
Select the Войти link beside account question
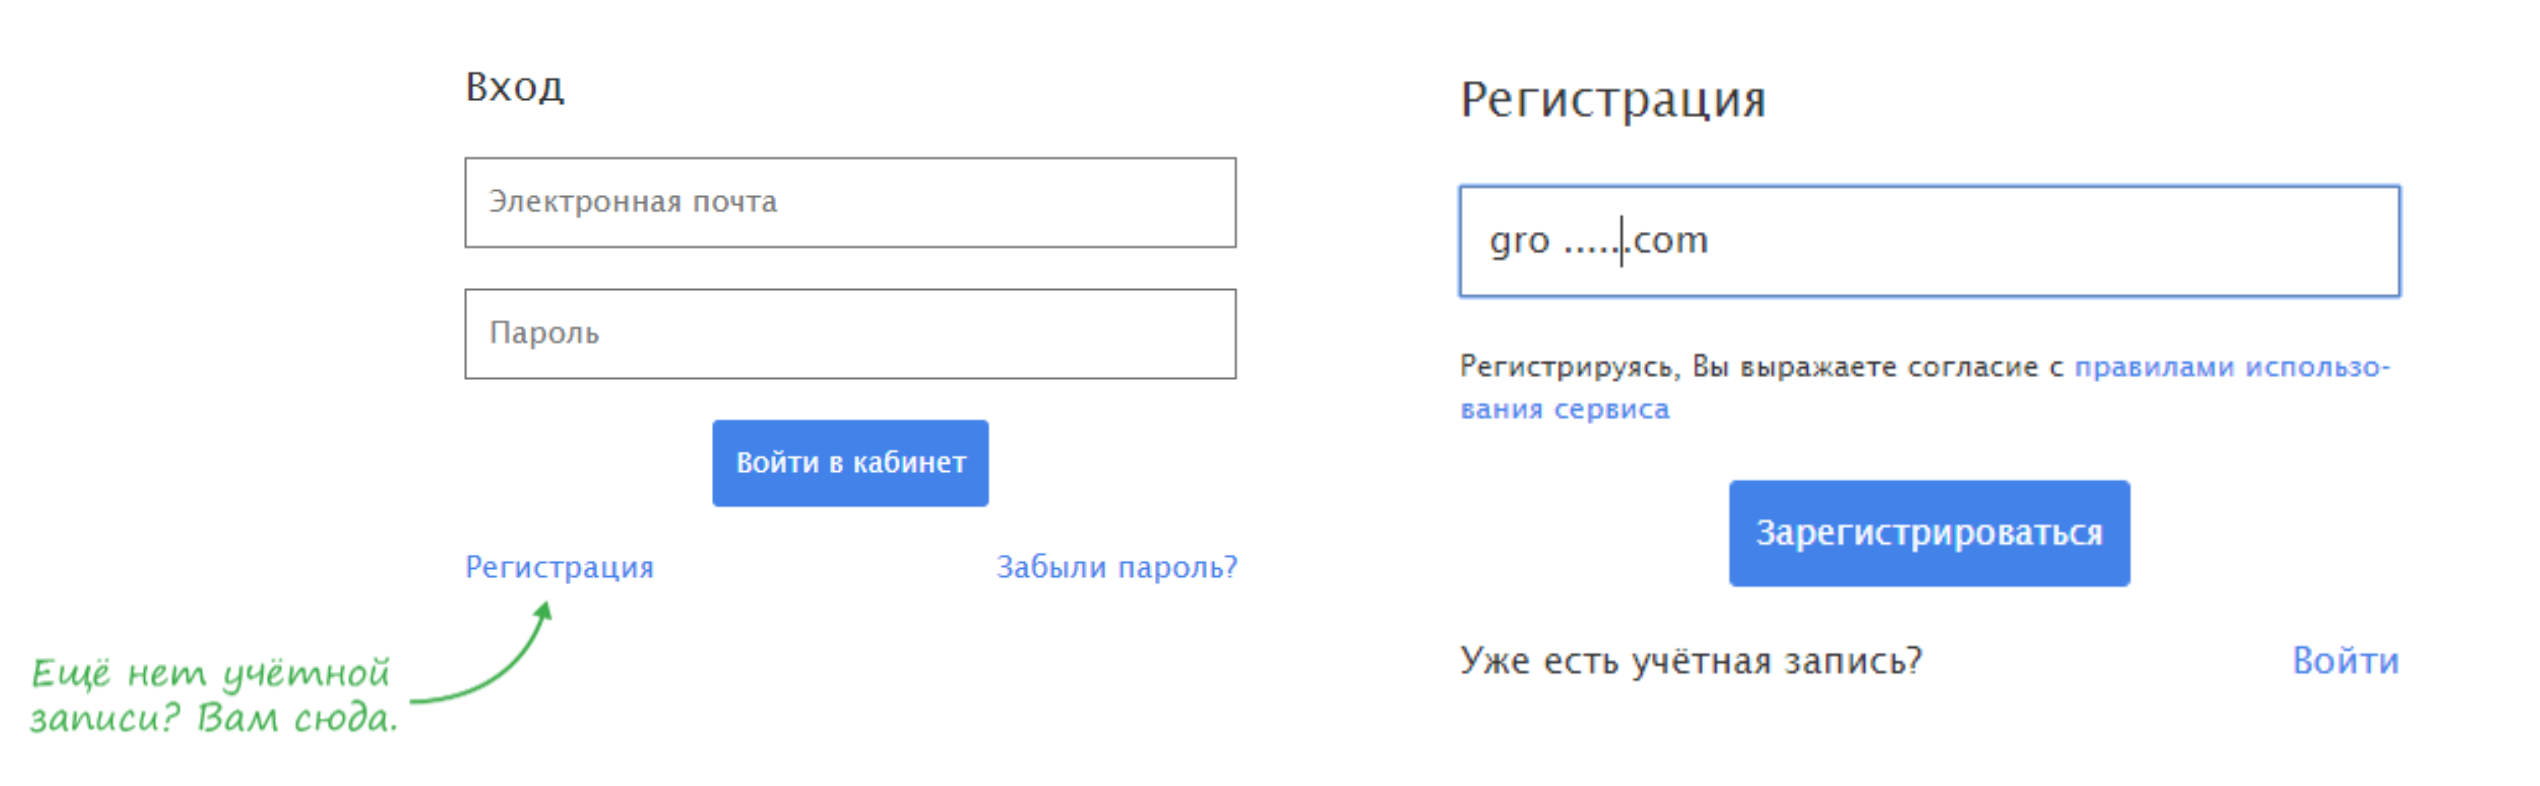[x=2345, y=661]
